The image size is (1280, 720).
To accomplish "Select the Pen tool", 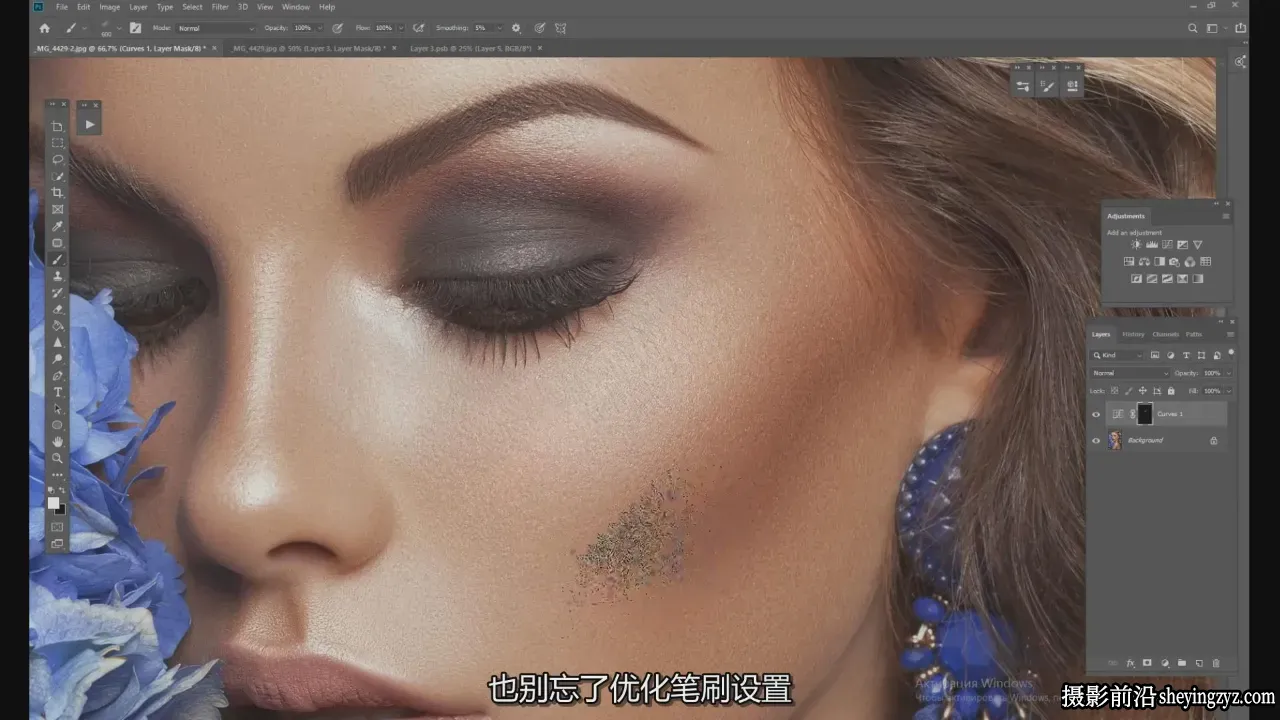I will pyautogui.click(x=58, y=376).
